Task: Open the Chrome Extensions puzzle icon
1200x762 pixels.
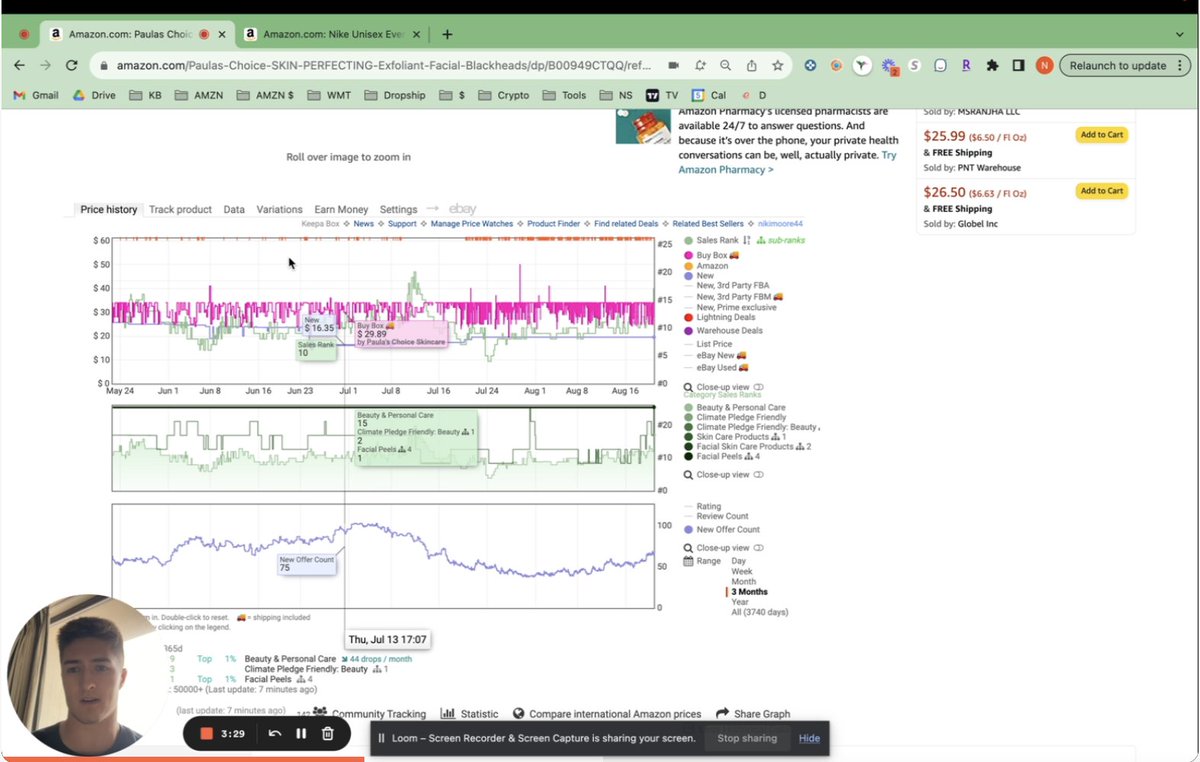Action: coord(992,65)
